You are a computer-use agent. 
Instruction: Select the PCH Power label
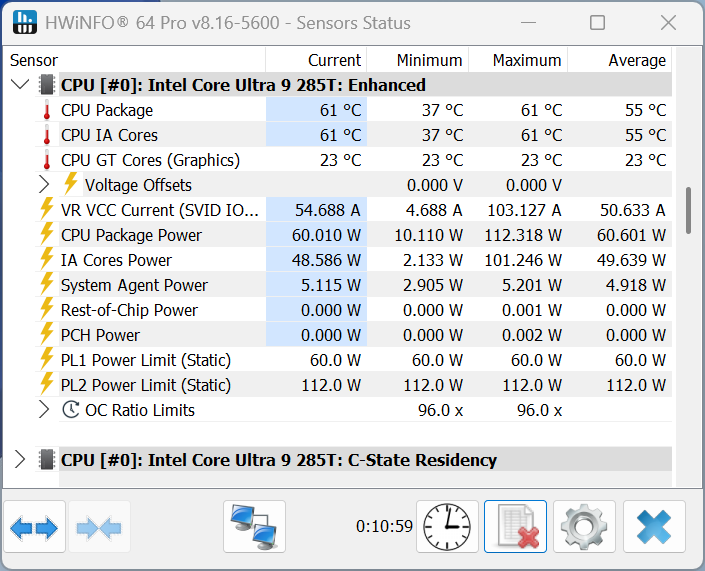click(x=100, y=335)
